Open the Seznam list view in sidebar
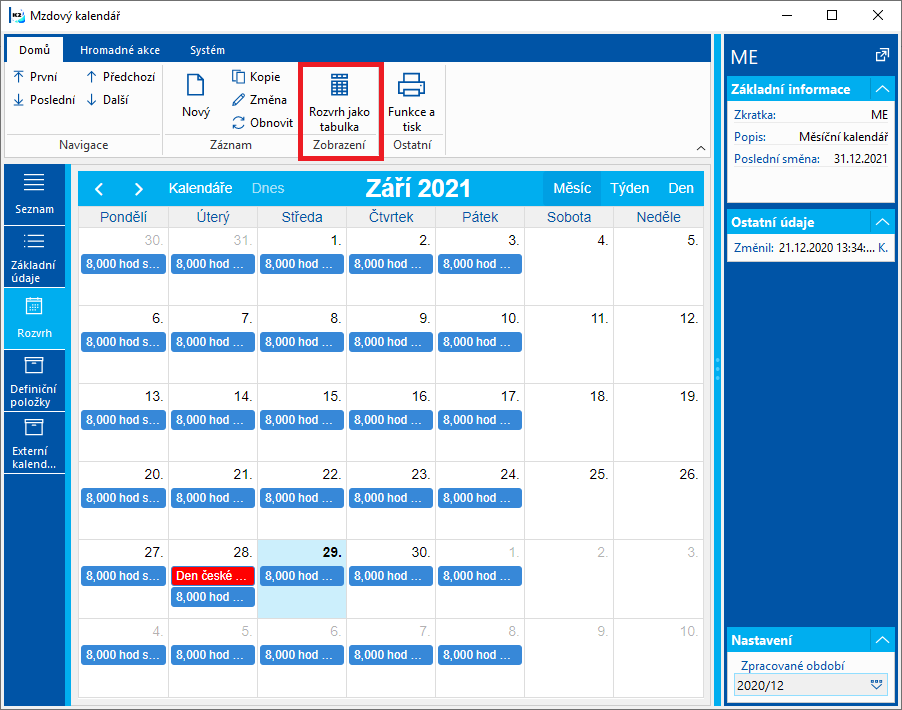This screenshot has width=902, height=710. (34, 194)
